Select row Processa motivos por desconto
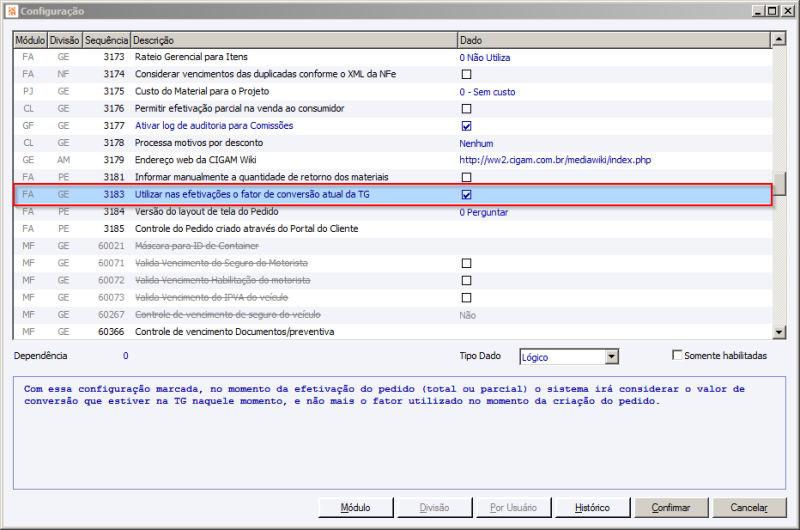This screenshot has width=800, height=530. click(392, 143)
